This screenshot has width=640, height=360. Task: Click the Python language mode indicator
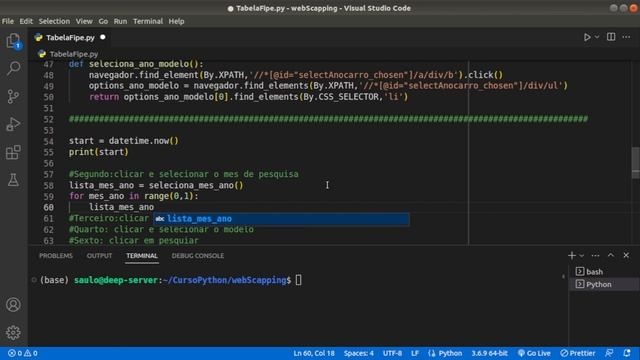445,353
